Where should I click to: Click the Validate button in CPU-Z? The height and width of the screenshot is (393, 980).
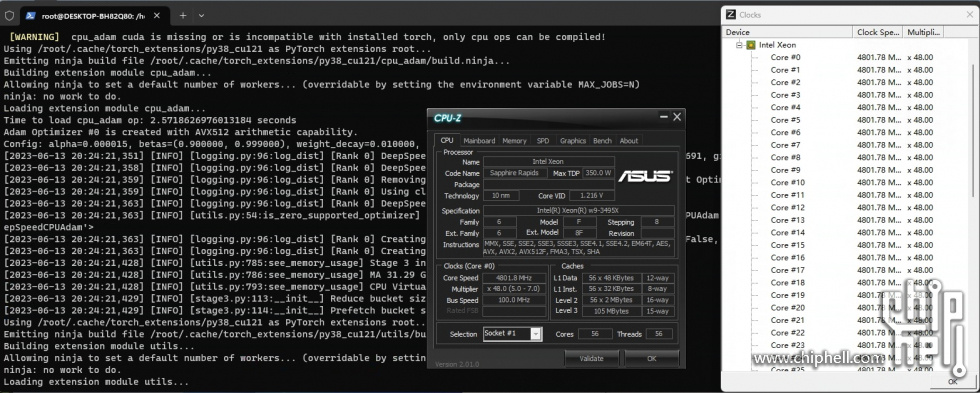[x=591, y=359]
